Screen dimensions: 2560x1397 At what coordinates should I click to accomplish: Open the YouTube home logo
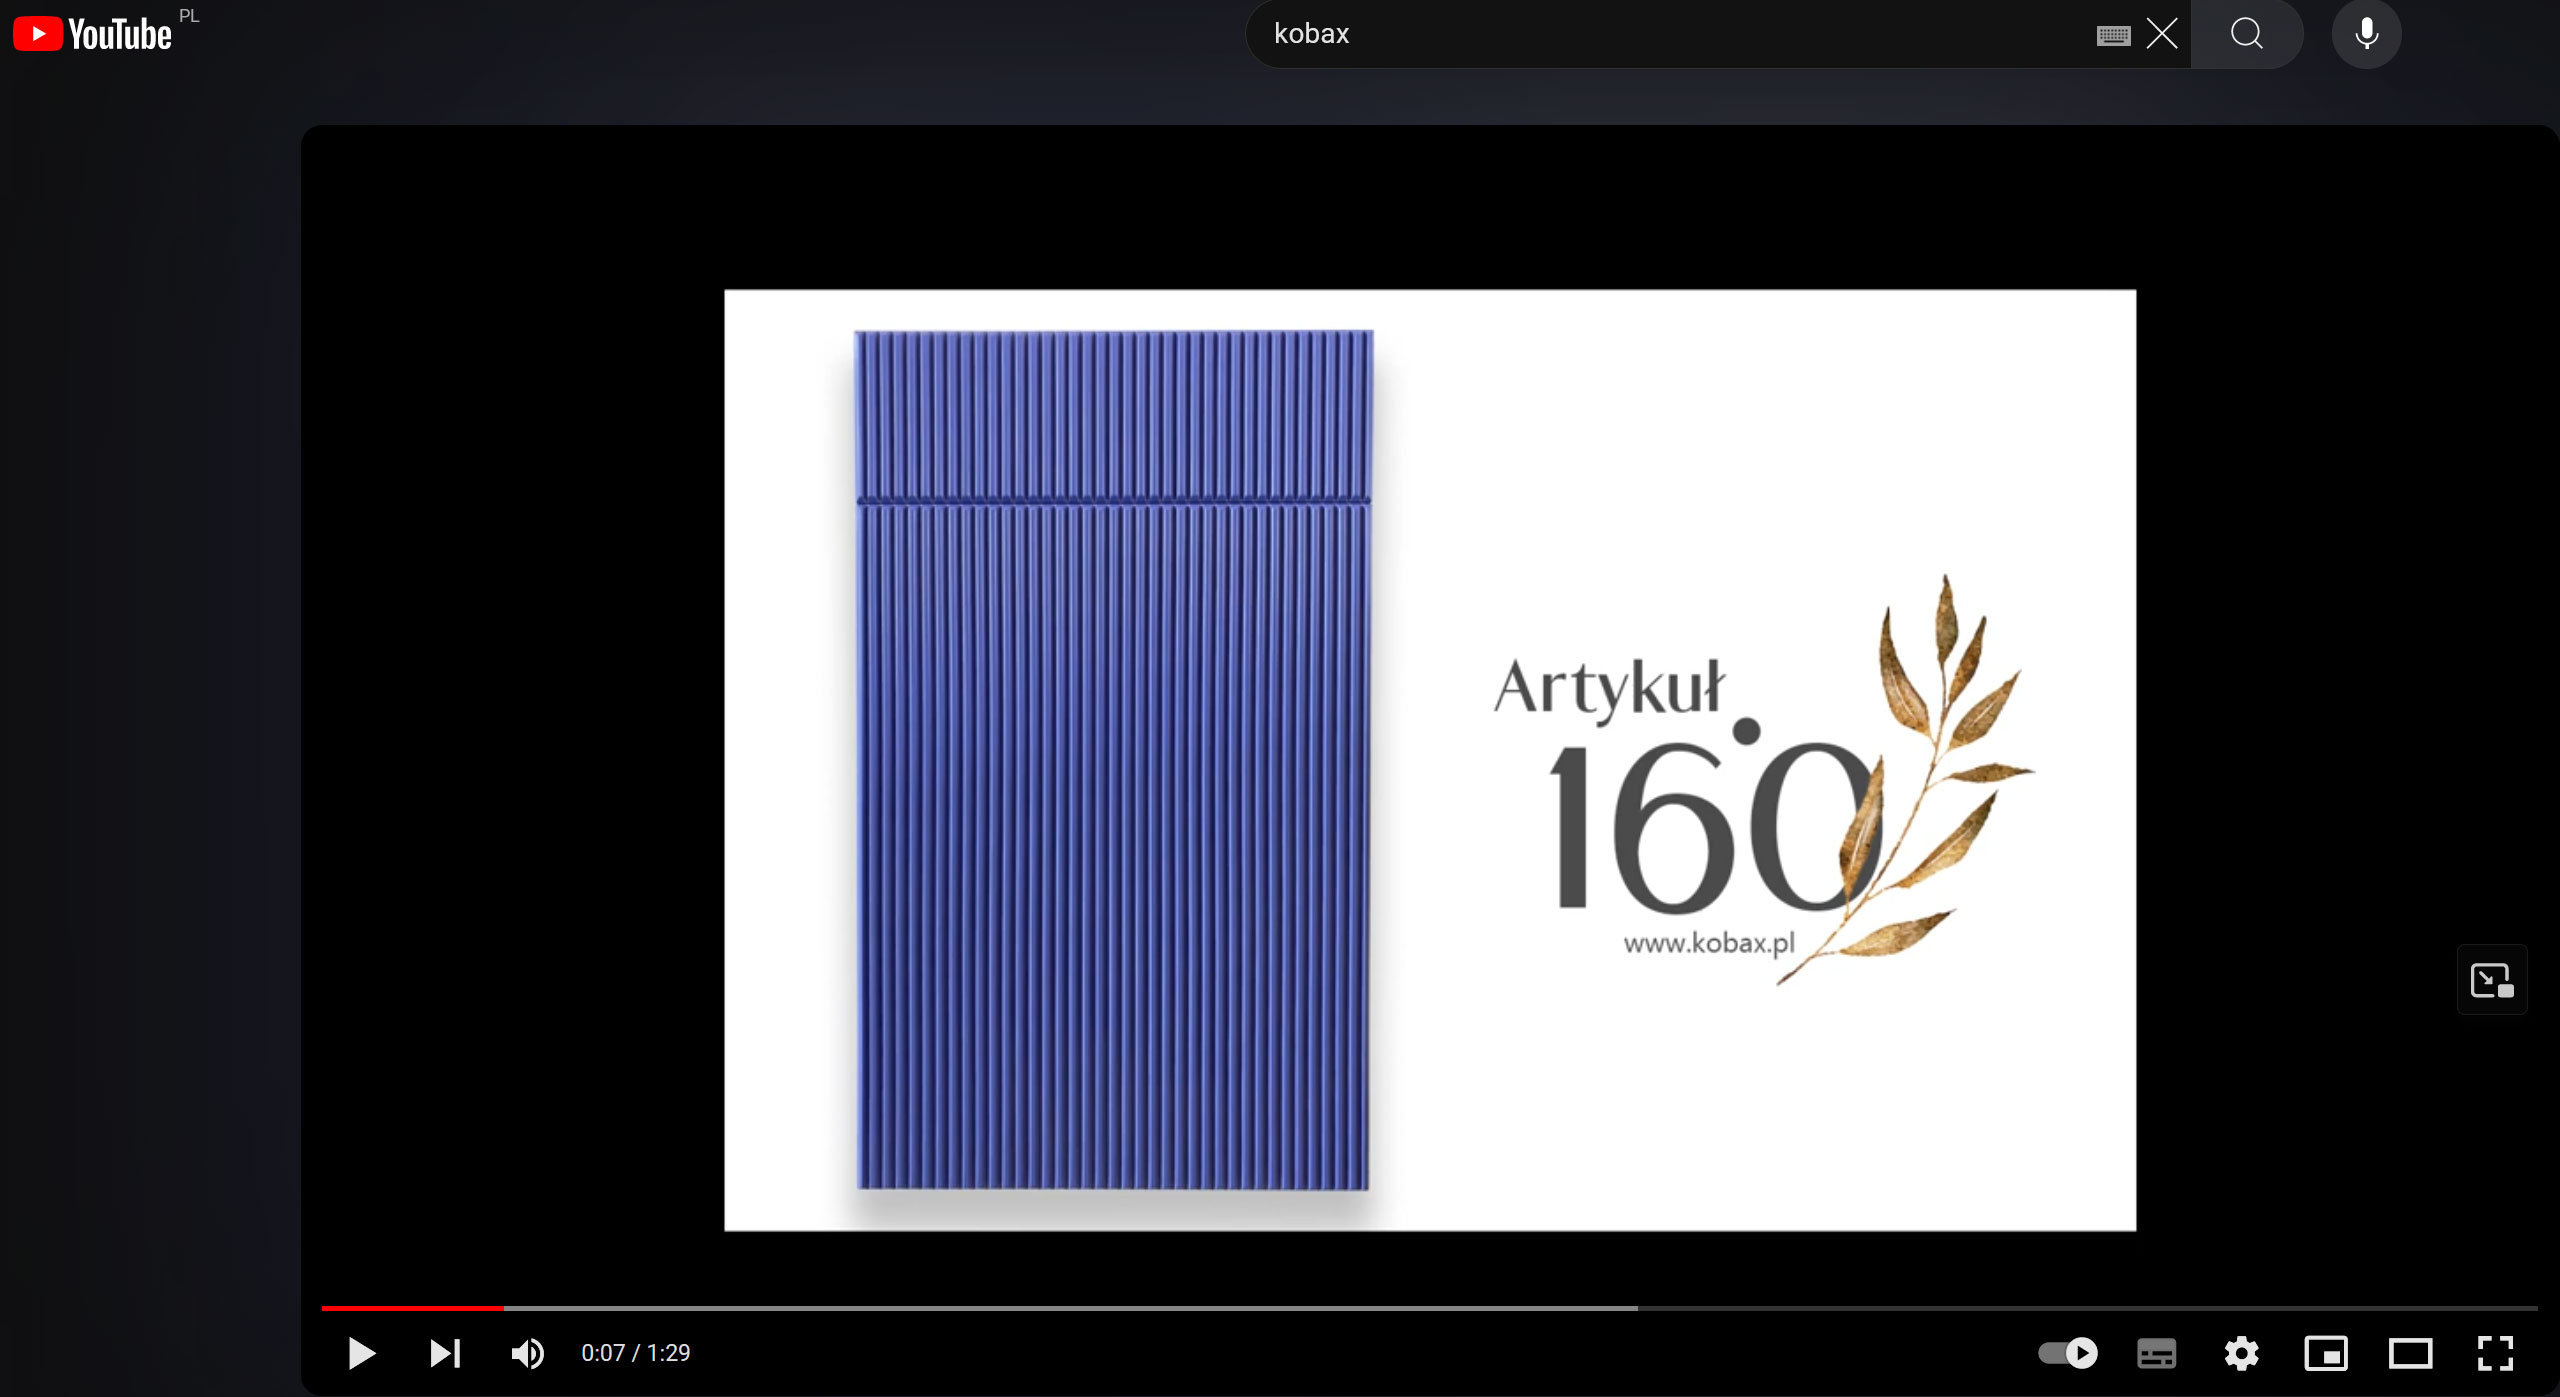[92, 34]
